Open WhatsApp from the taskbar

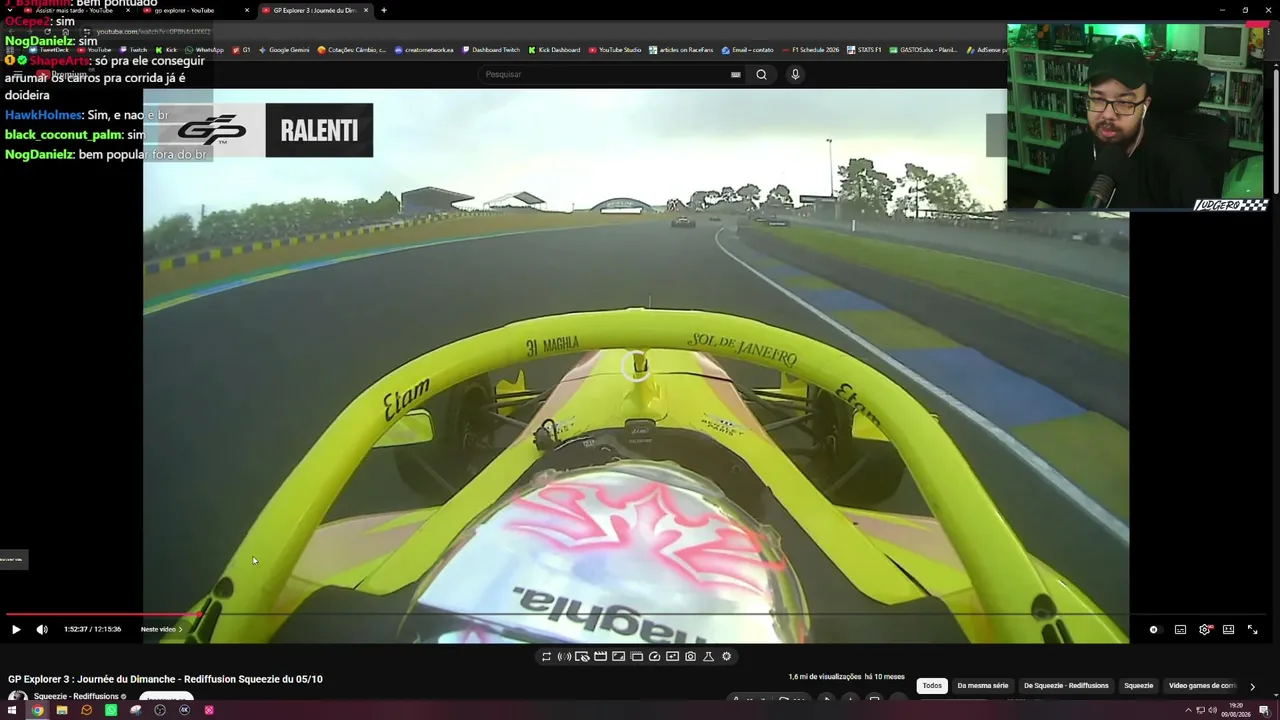tap(111, 710)
